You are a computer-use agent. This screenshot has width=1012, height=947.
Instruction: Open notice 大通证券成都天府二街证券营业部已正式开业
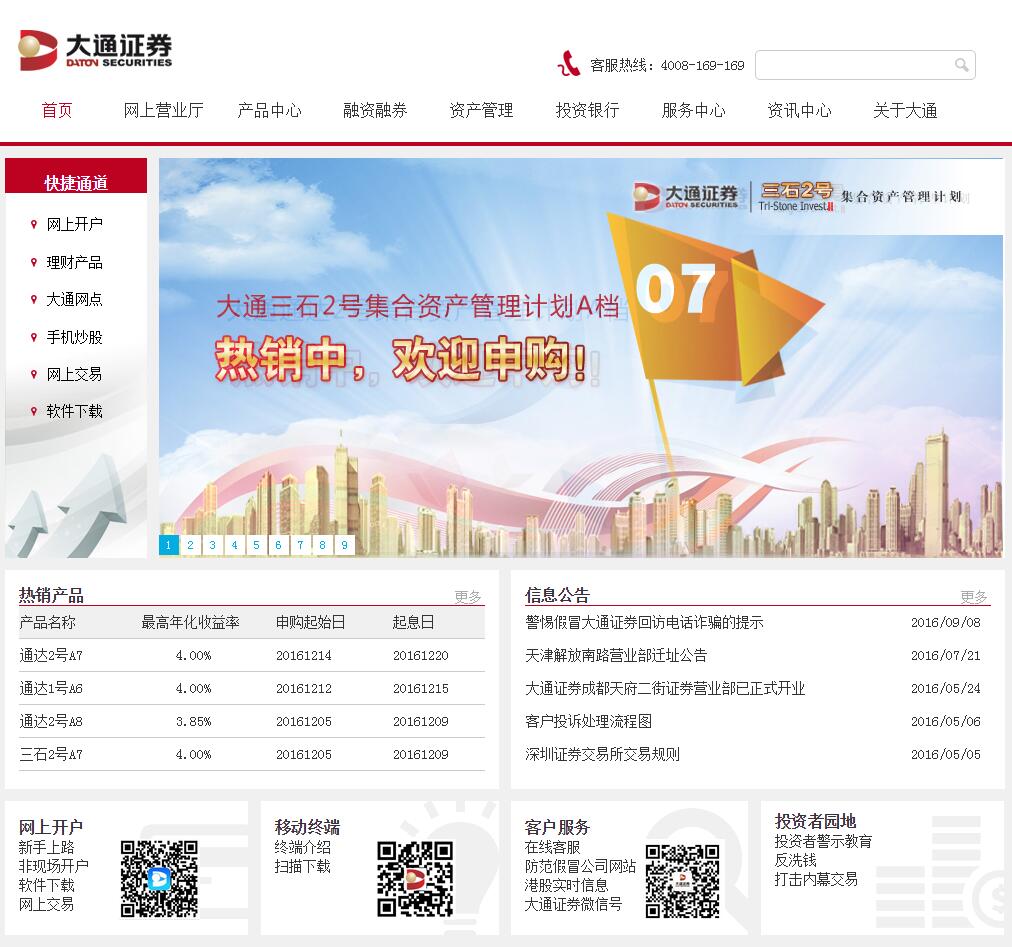pos(665,688)
